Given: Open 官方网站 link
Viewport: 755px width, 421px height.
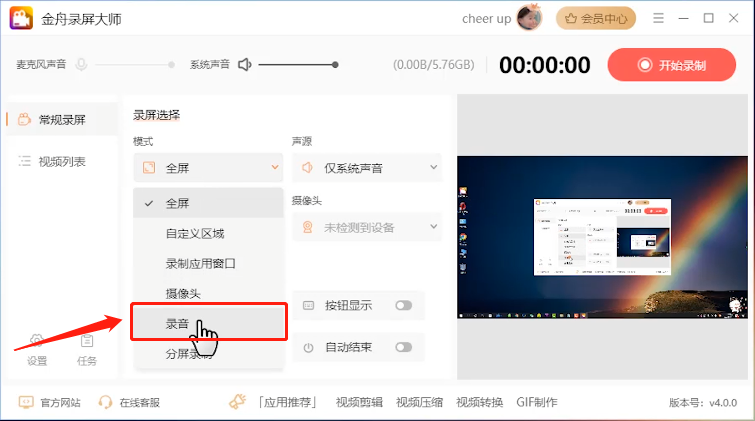Looking at the screenshot, I should click(x=61, y=402).
